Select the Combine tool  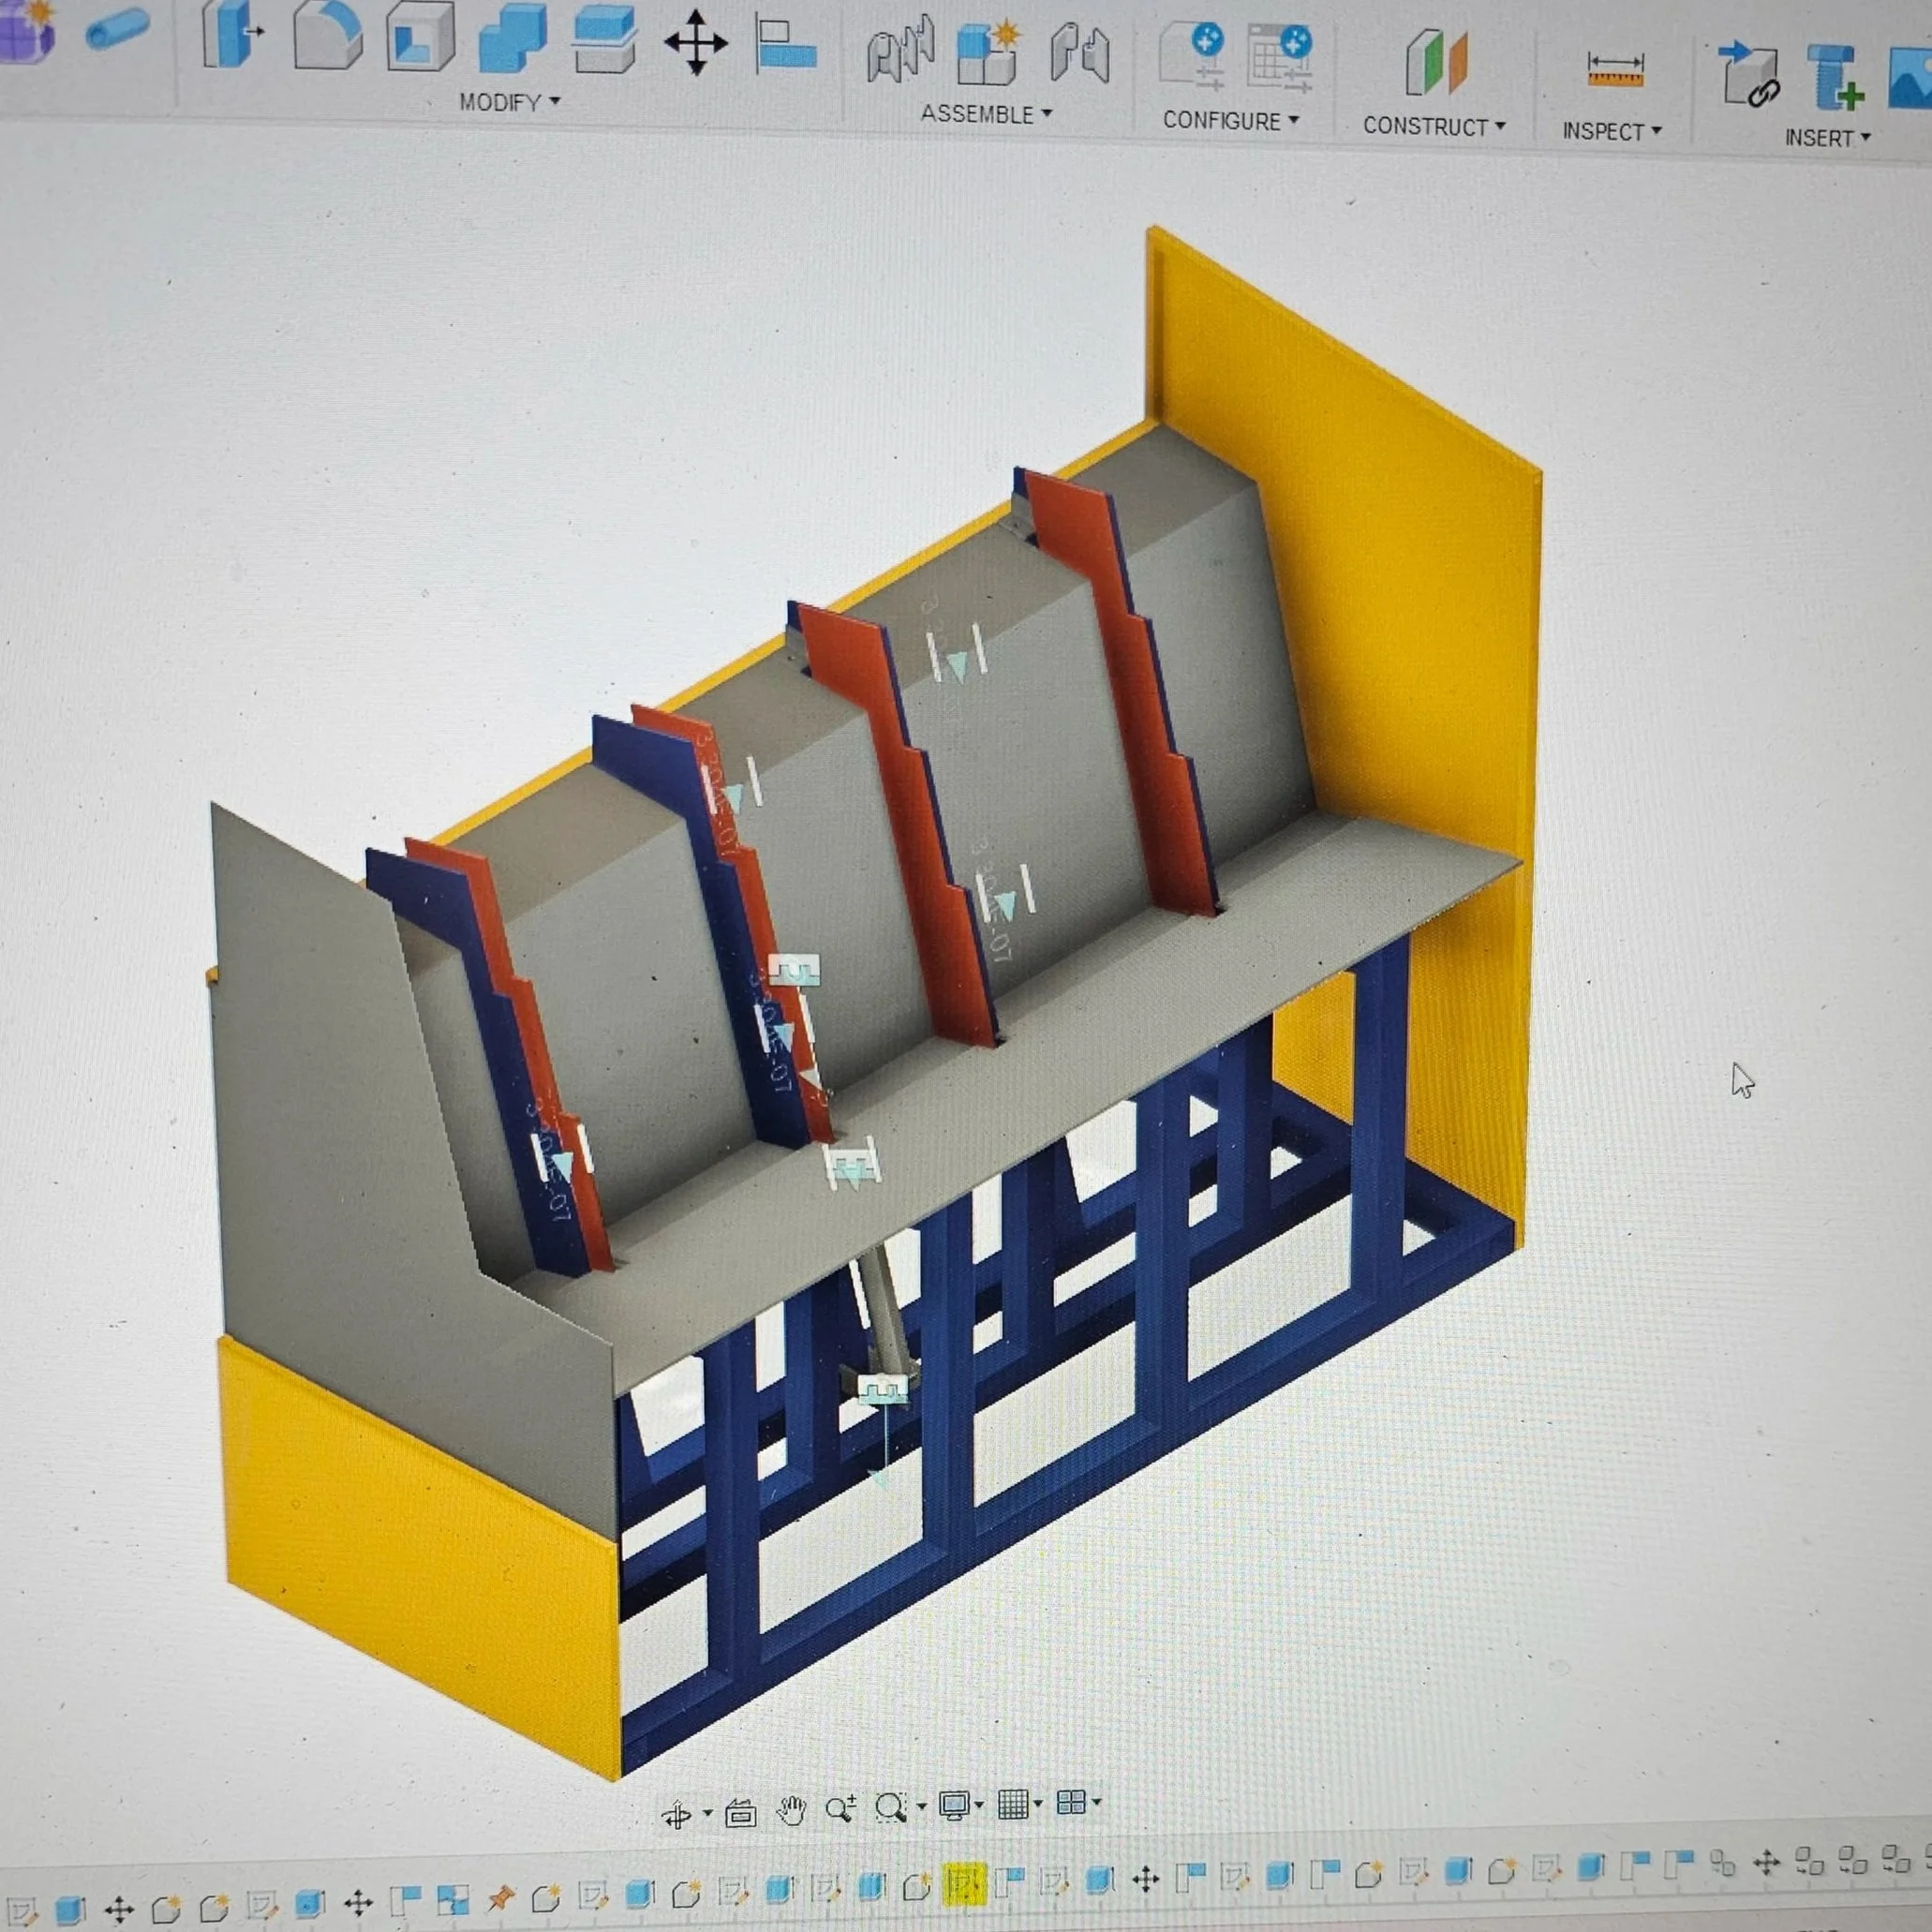pos(512,40)
